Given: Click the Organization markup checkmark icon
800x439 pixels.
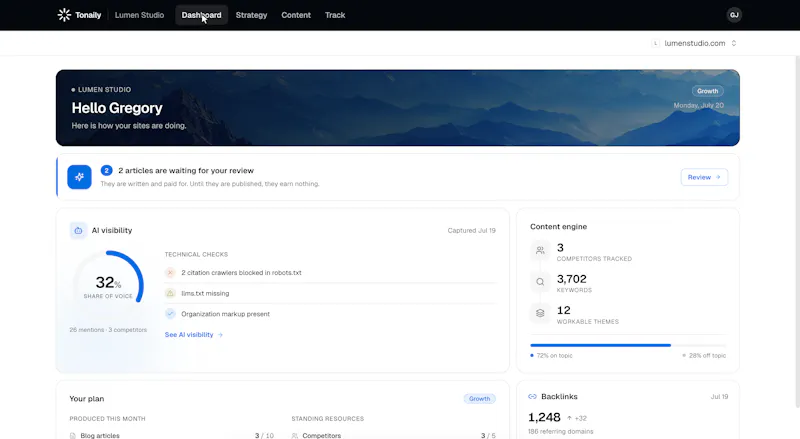Looking at the screenshot, I should [170, 314].
